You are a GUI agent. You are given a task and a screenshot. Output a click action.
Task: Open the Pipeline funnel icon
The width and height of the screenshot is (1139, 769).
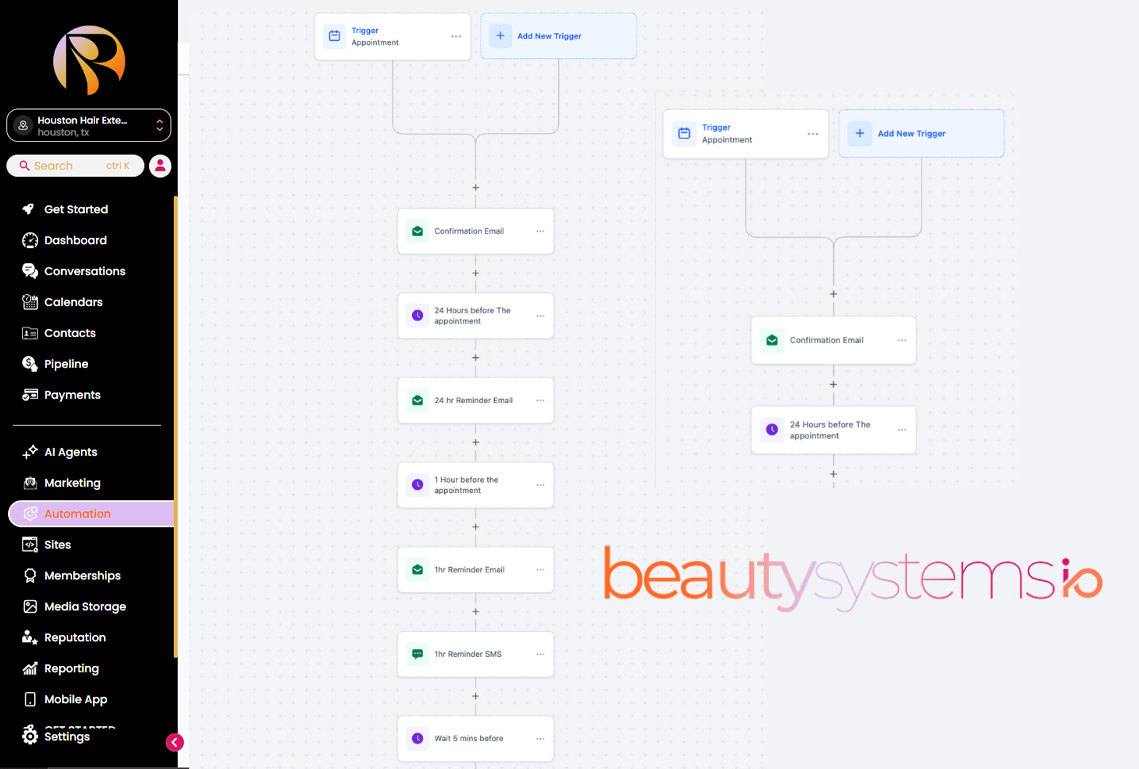click(x=30, y=364)
